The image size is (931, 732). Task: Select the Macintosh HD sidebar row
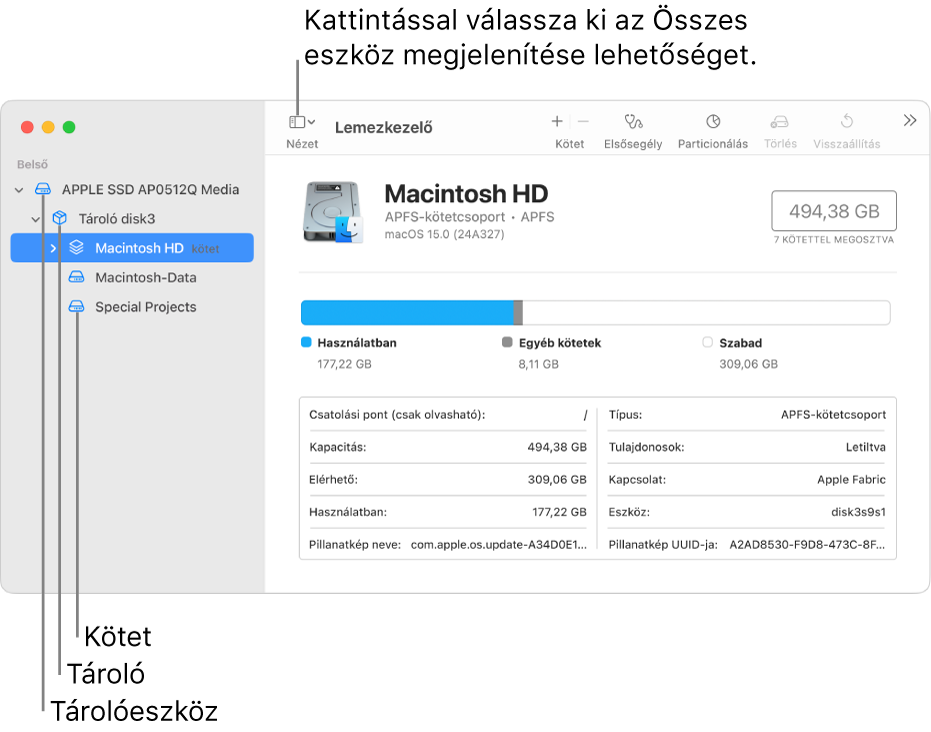132,248
